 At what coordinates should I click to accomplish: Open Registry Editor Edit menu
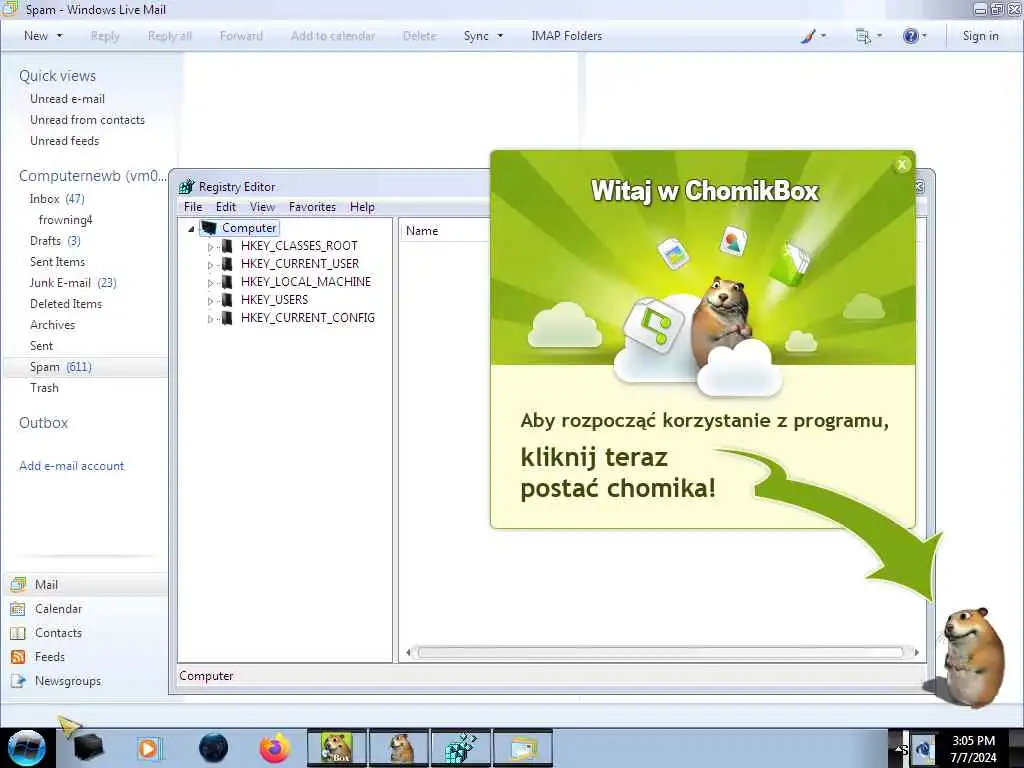pyautogui.click(x=225, y=206)
